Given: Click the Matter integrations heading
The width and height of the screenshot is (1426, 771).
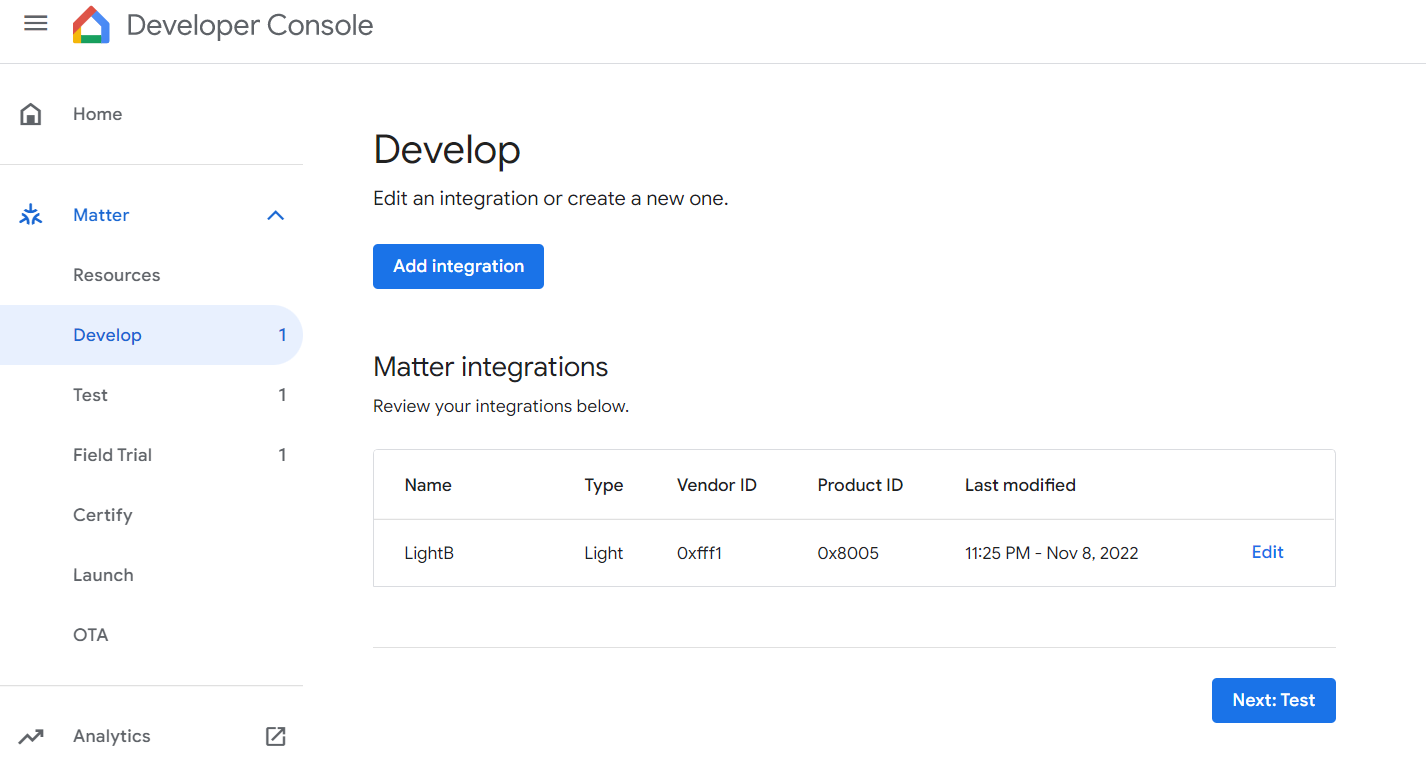Looking at the screenshot, I should tap(490, 367).
